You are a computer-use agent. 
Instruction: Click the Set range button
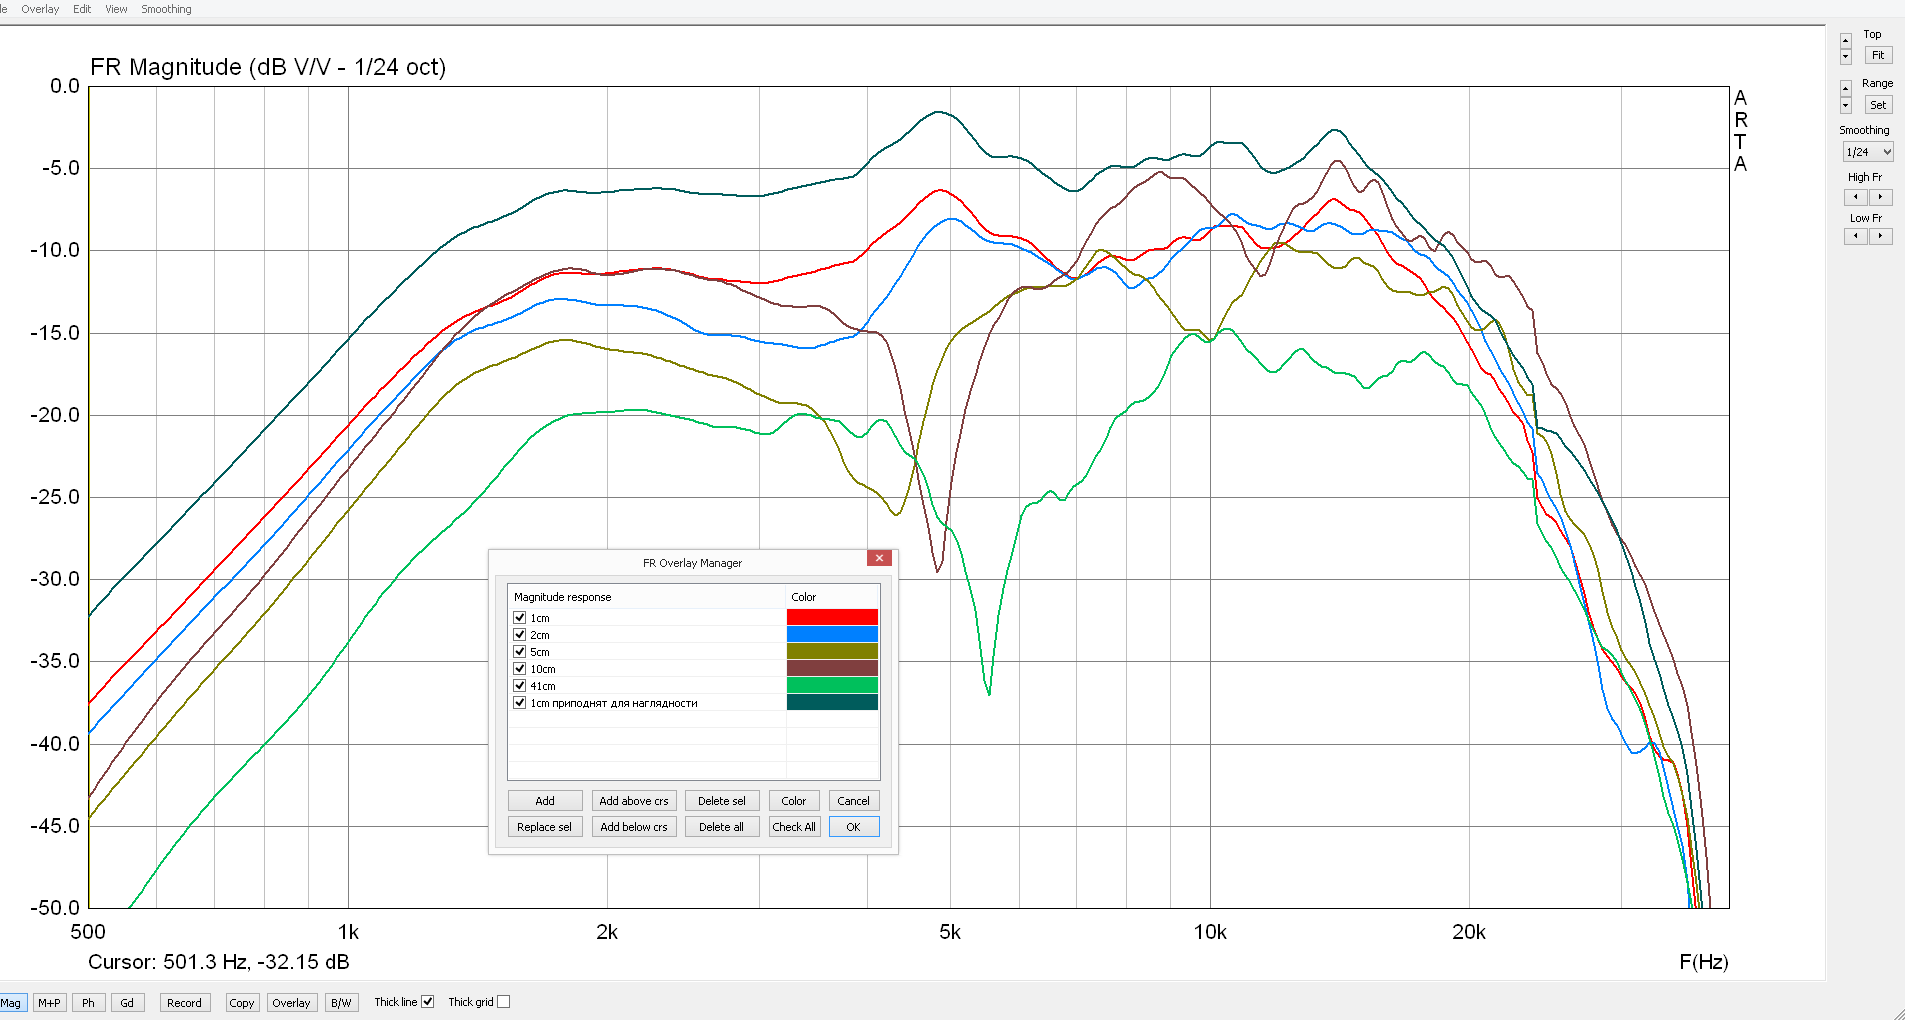pyautogui.click(x=1878, y=105)
